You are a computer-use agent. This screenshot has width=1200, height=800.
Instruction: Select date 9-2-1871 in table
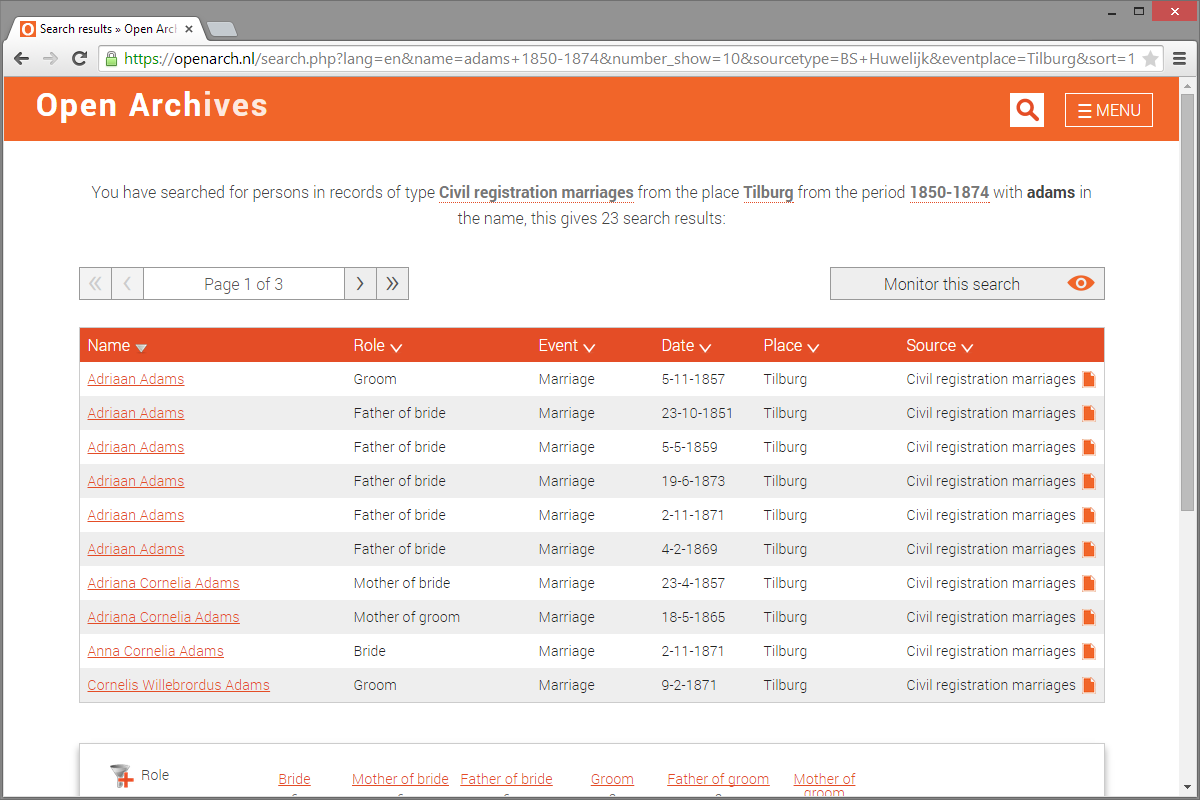click(689, 685)
